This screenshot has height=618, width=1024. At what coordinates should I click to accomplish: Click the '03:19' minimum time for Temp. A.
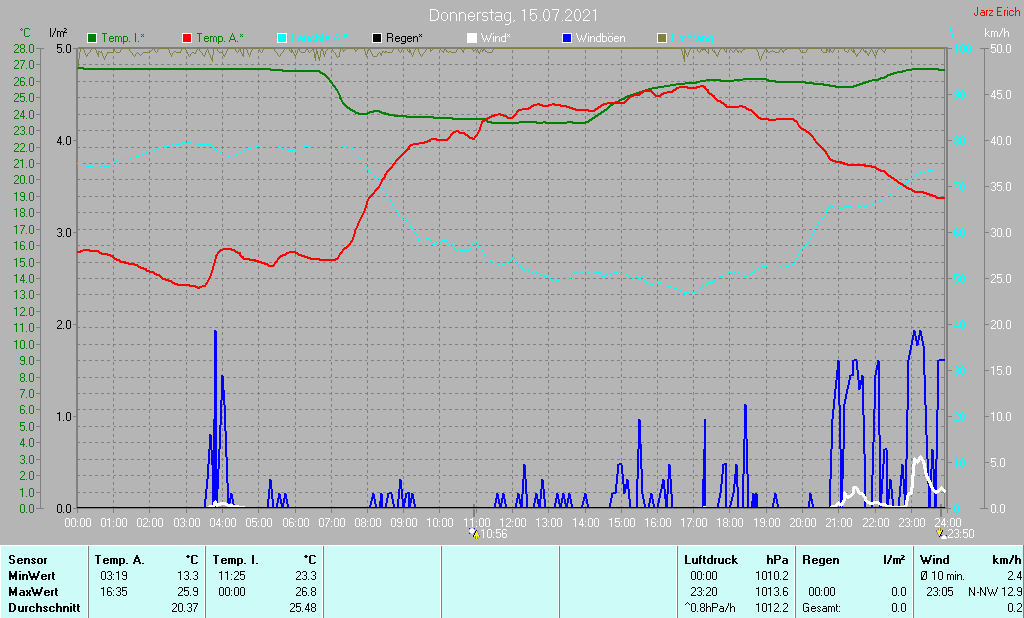point(114,576)
